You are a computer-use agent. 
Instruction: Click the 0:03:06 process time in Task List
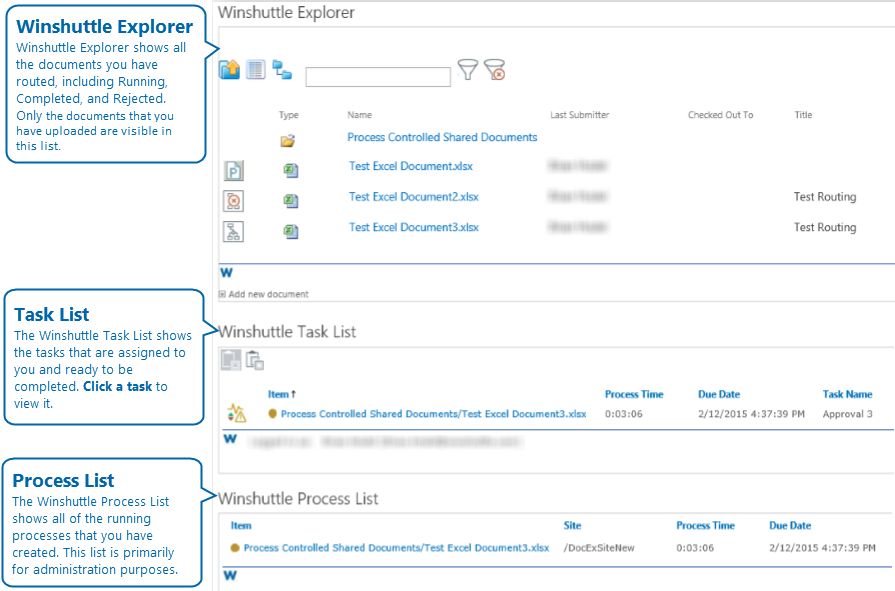624,414
